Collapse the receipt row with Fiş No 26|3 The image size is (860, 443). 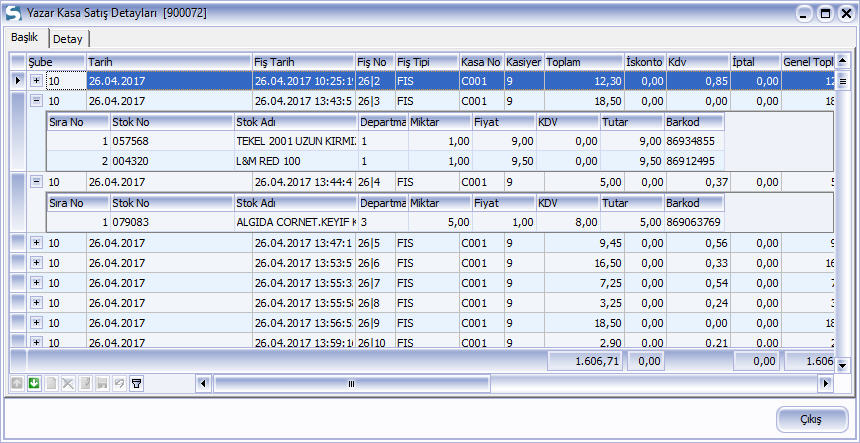click(37, 101)
